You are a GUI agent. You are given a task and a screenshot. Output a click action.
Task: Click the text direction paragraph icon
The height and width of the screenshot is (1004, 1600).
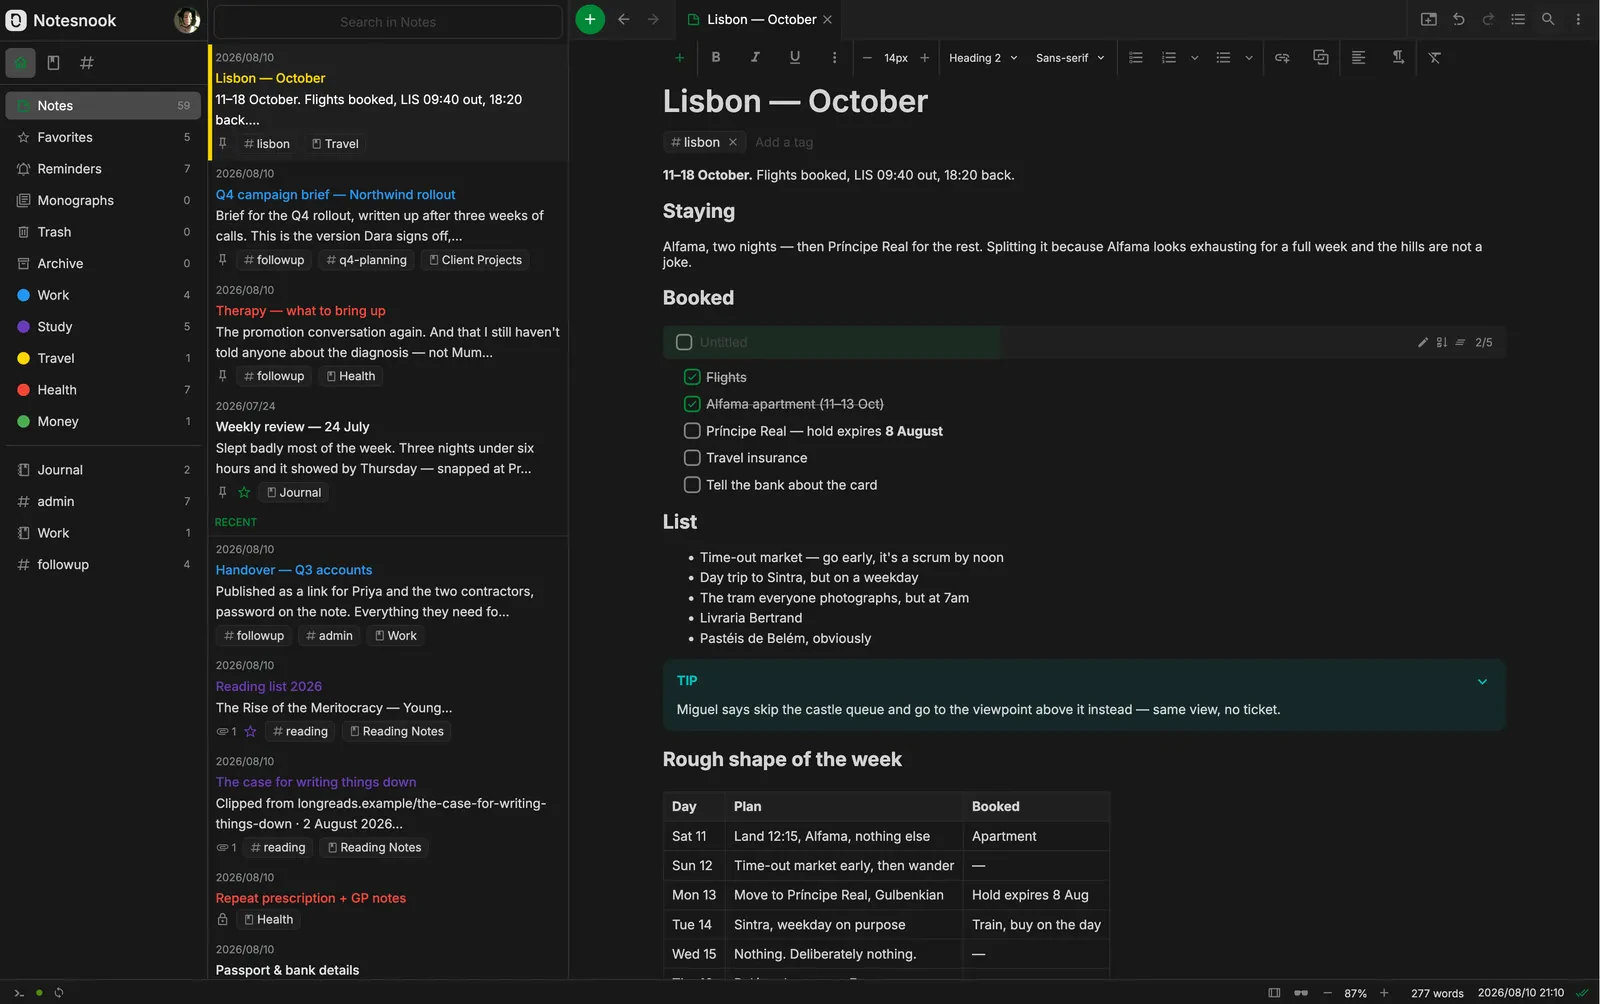1398,58
